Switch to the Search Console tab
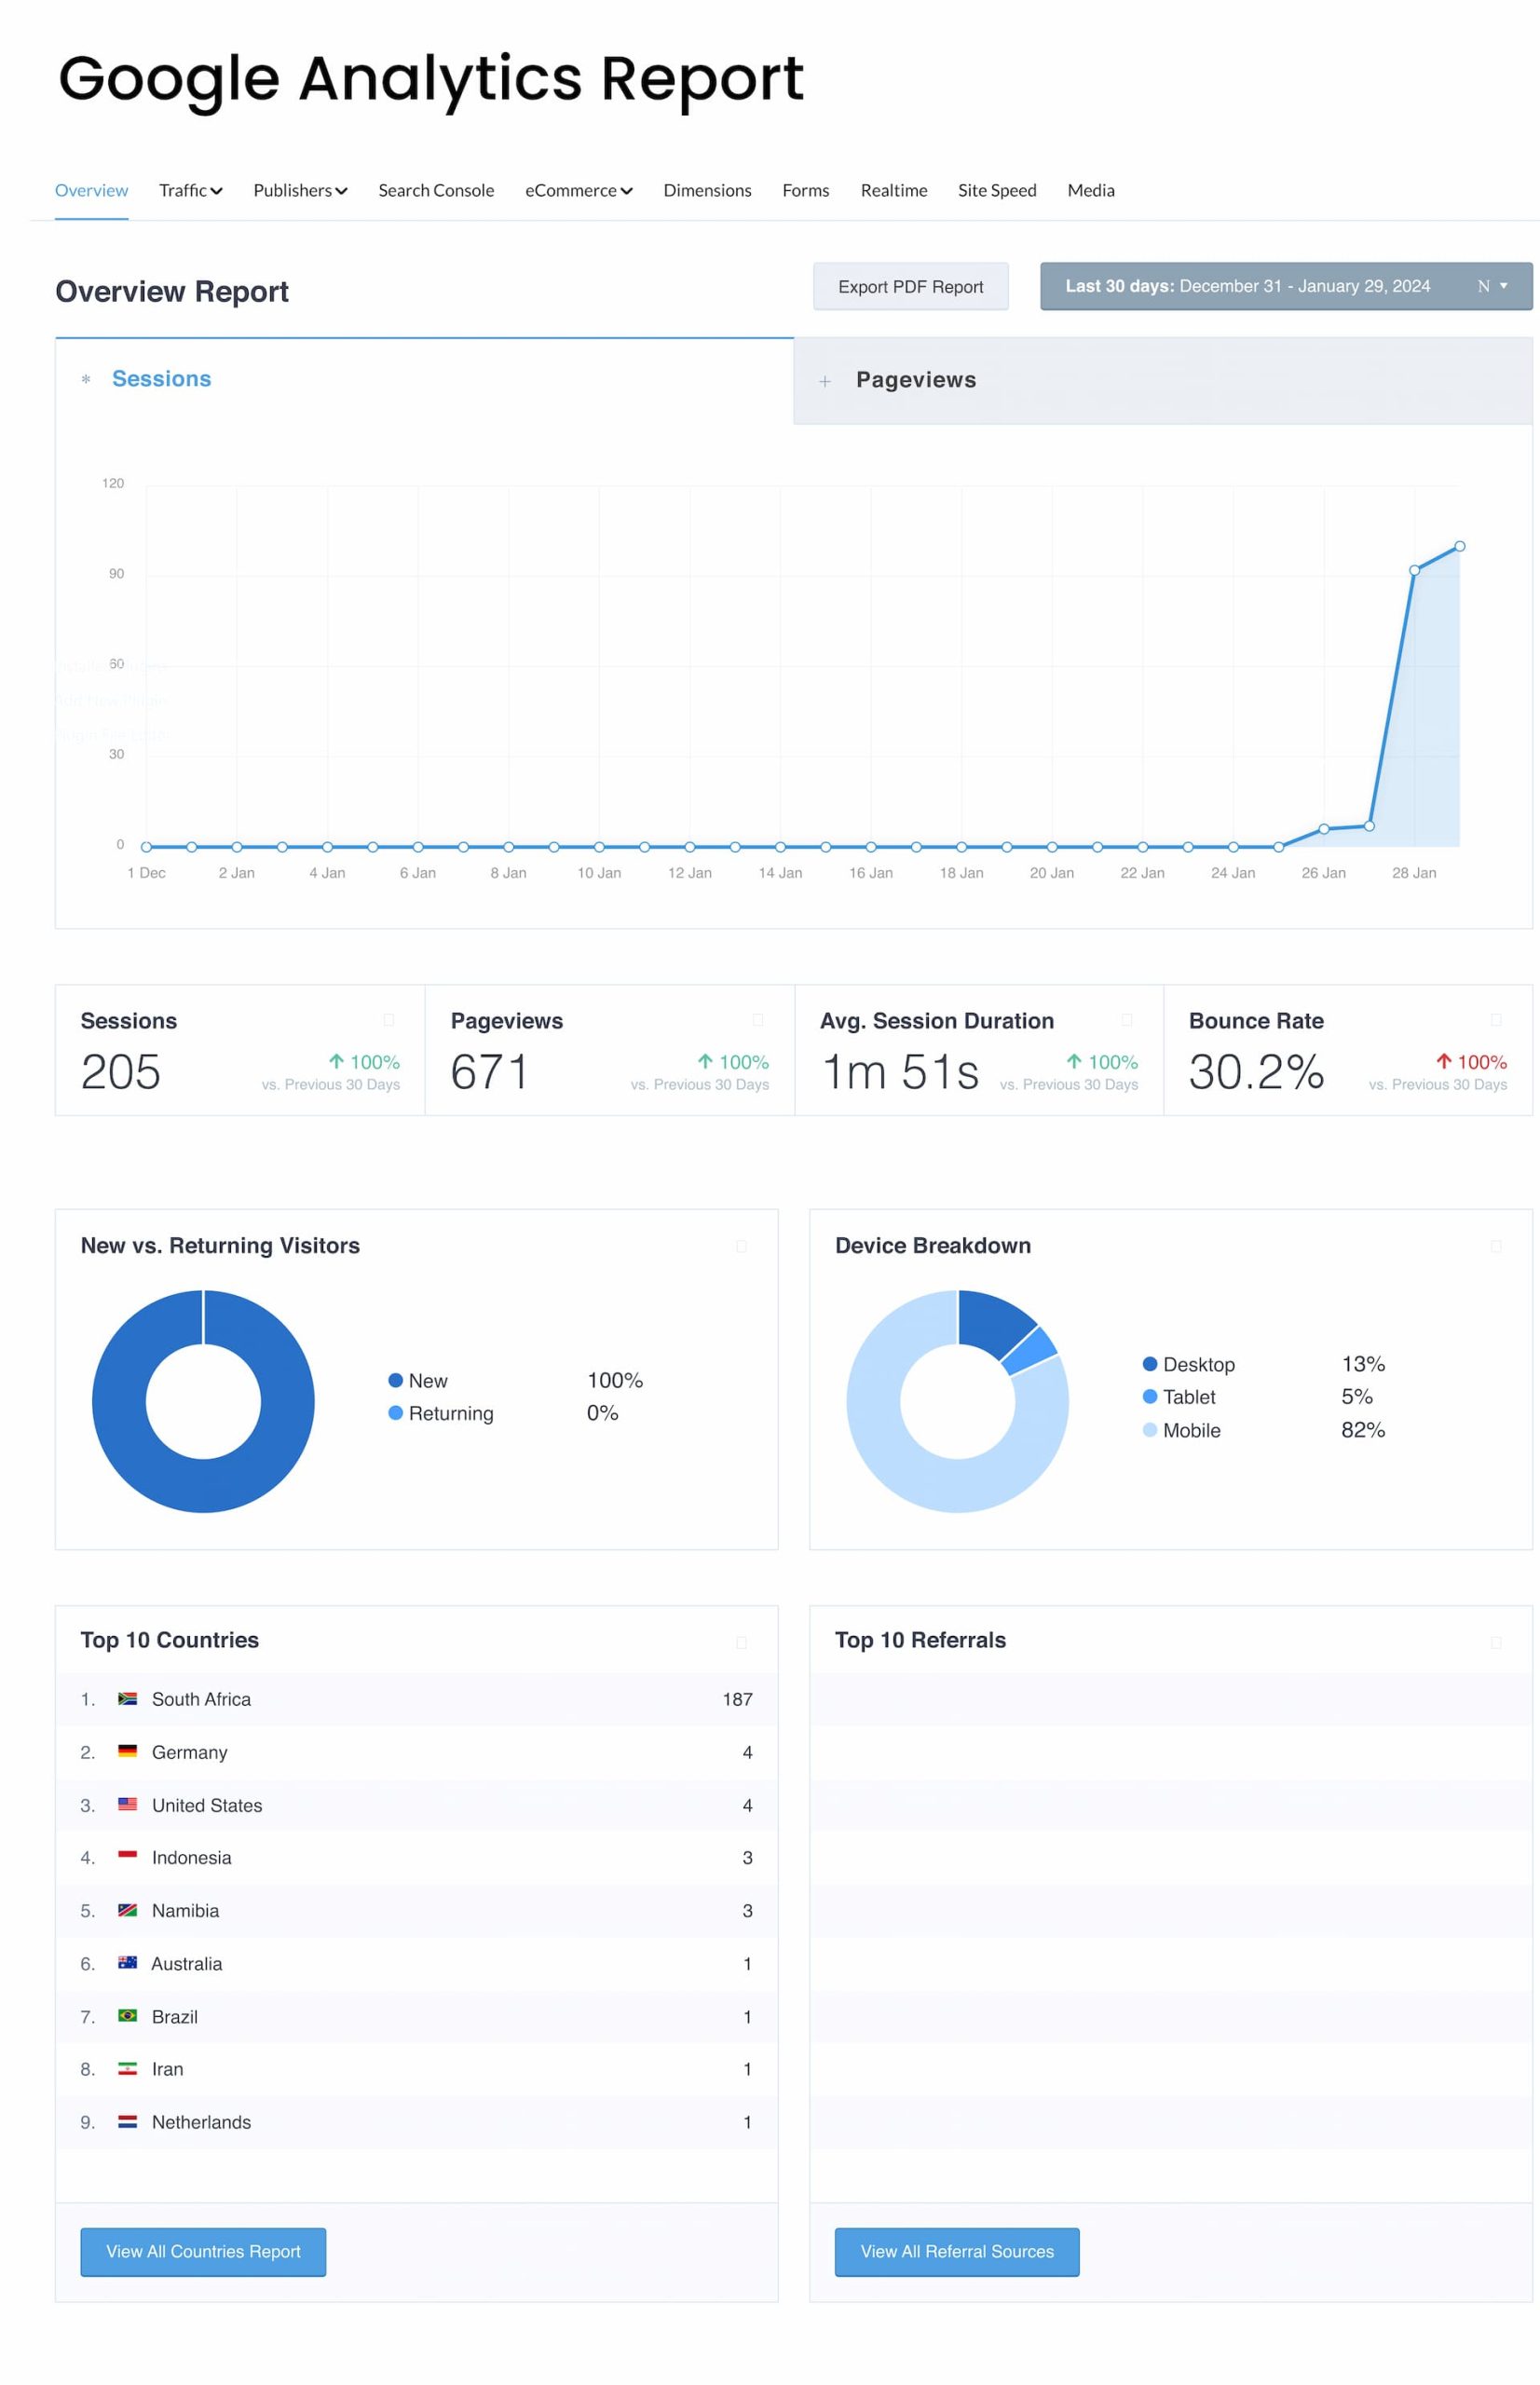Viewport: 1540px width, 2385px height. [436, 190]
